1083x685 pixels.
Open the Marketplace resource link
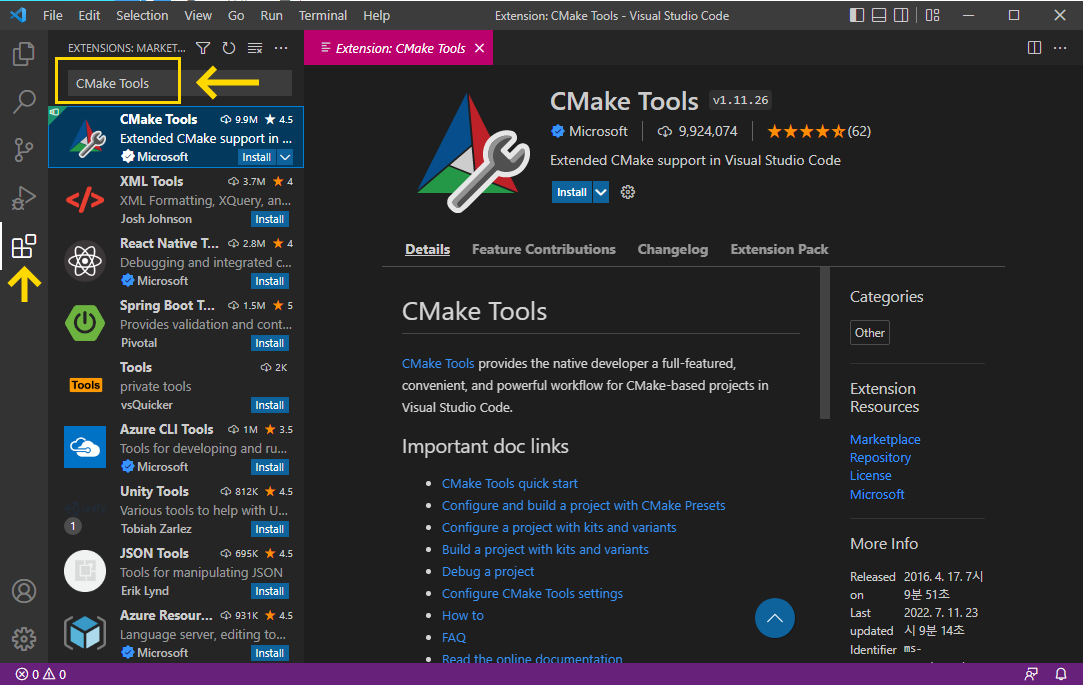885,439
